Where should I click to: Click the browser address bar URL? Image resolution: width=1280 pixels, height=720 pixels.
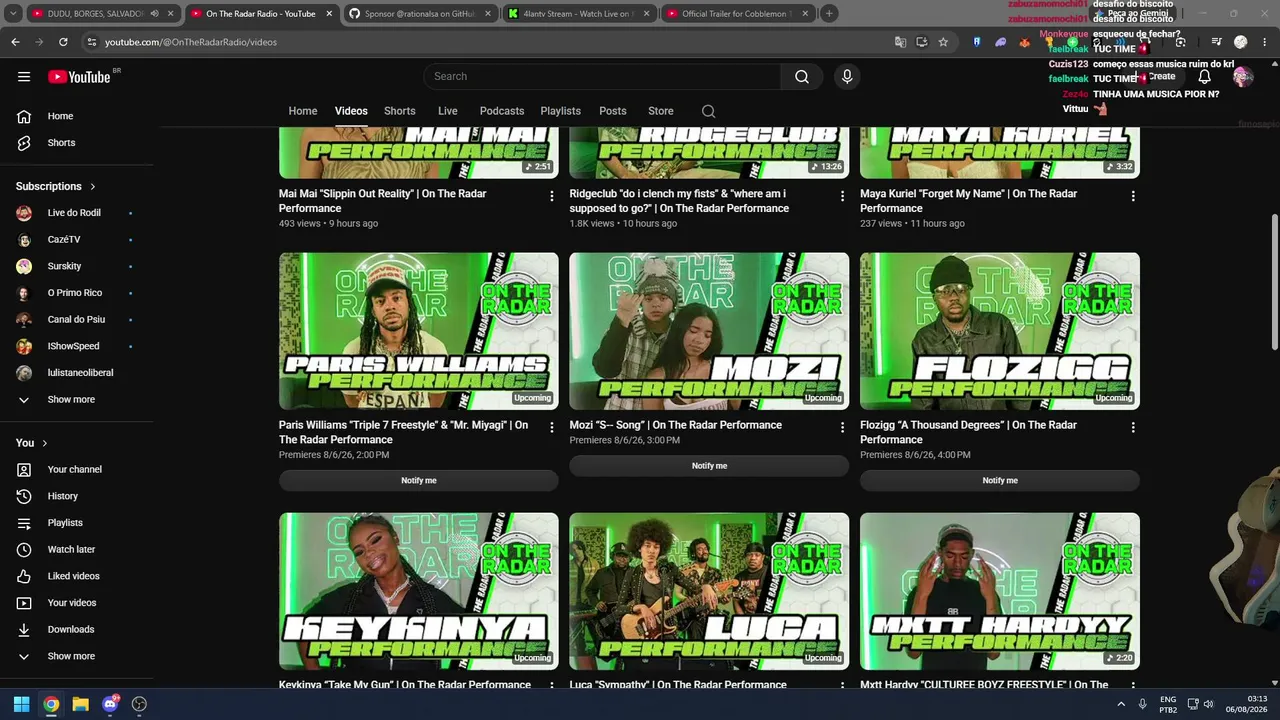tap(191, 42)
